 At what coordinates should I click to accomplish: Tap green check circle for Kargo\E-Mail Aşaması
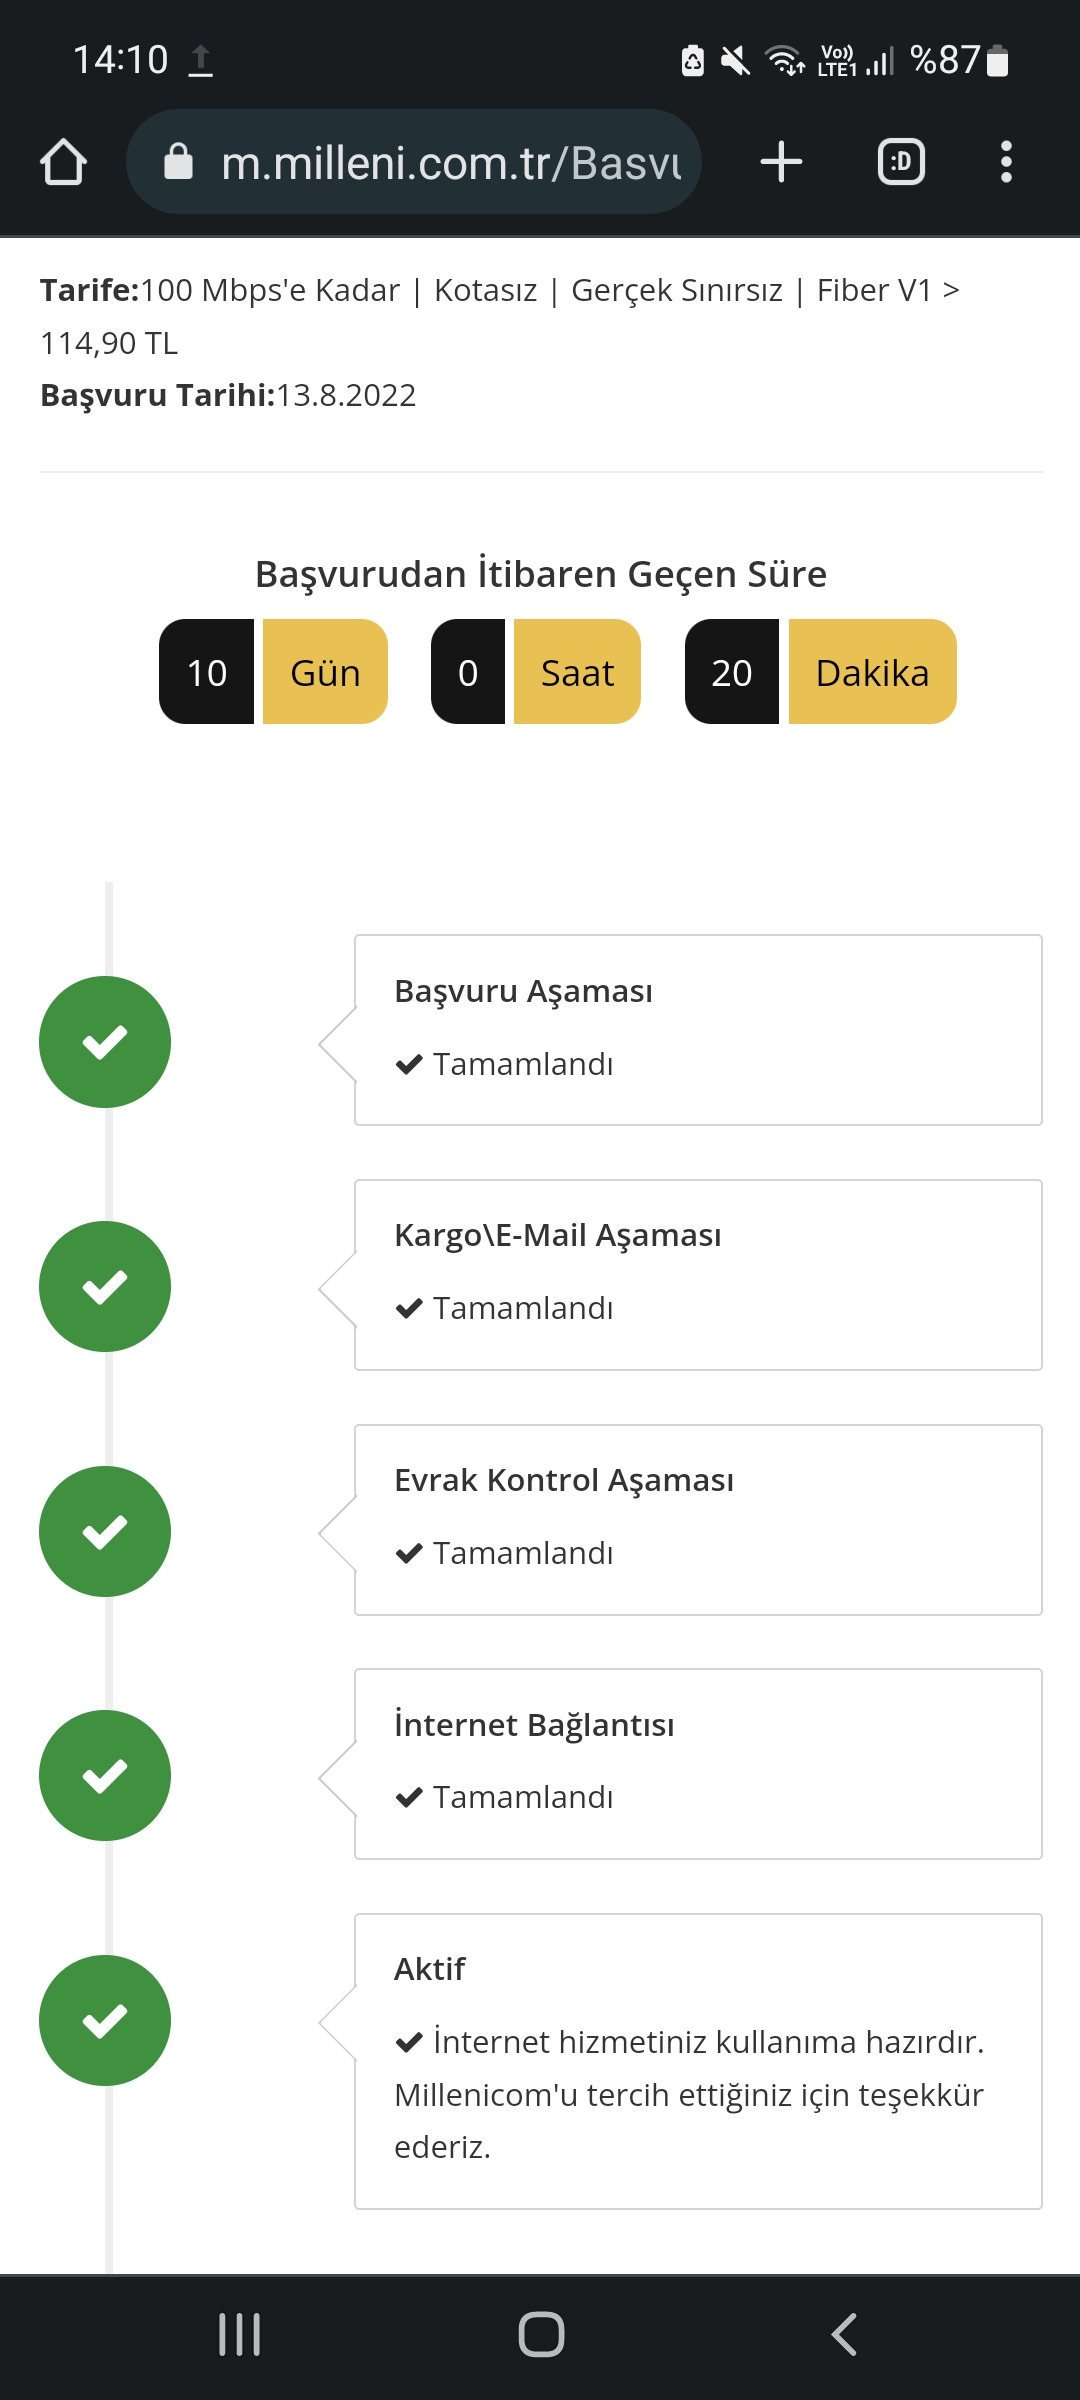[105, 1286]
